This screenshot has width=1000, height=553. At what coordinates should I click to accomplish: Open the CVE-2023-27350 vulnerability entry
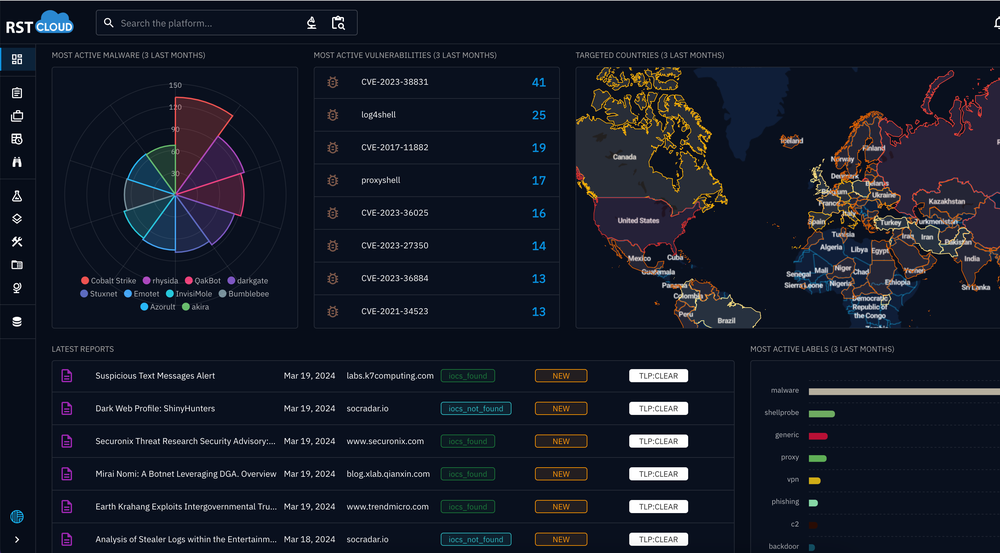[436, 246]
